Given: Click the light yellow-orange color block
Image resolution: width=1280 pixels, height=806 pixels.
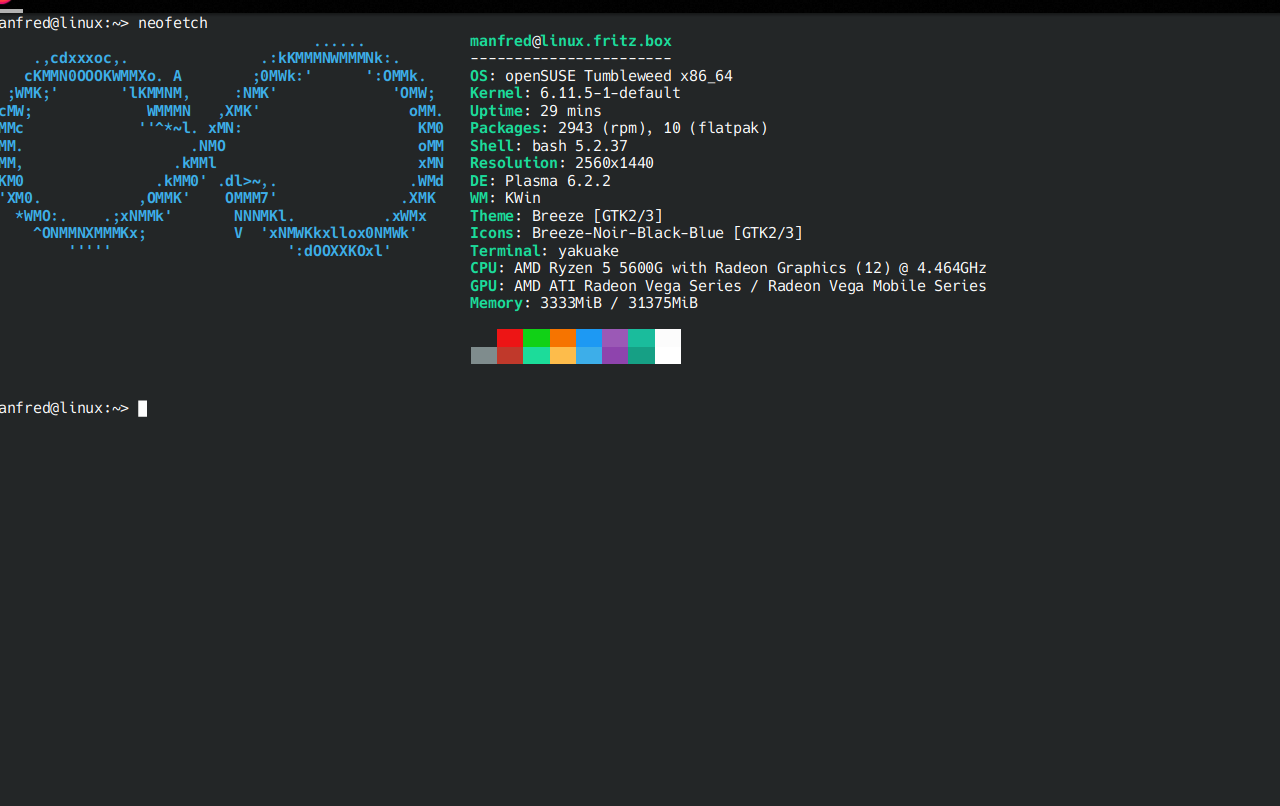Looking at the screenshot, I should [x=562, y=355].
